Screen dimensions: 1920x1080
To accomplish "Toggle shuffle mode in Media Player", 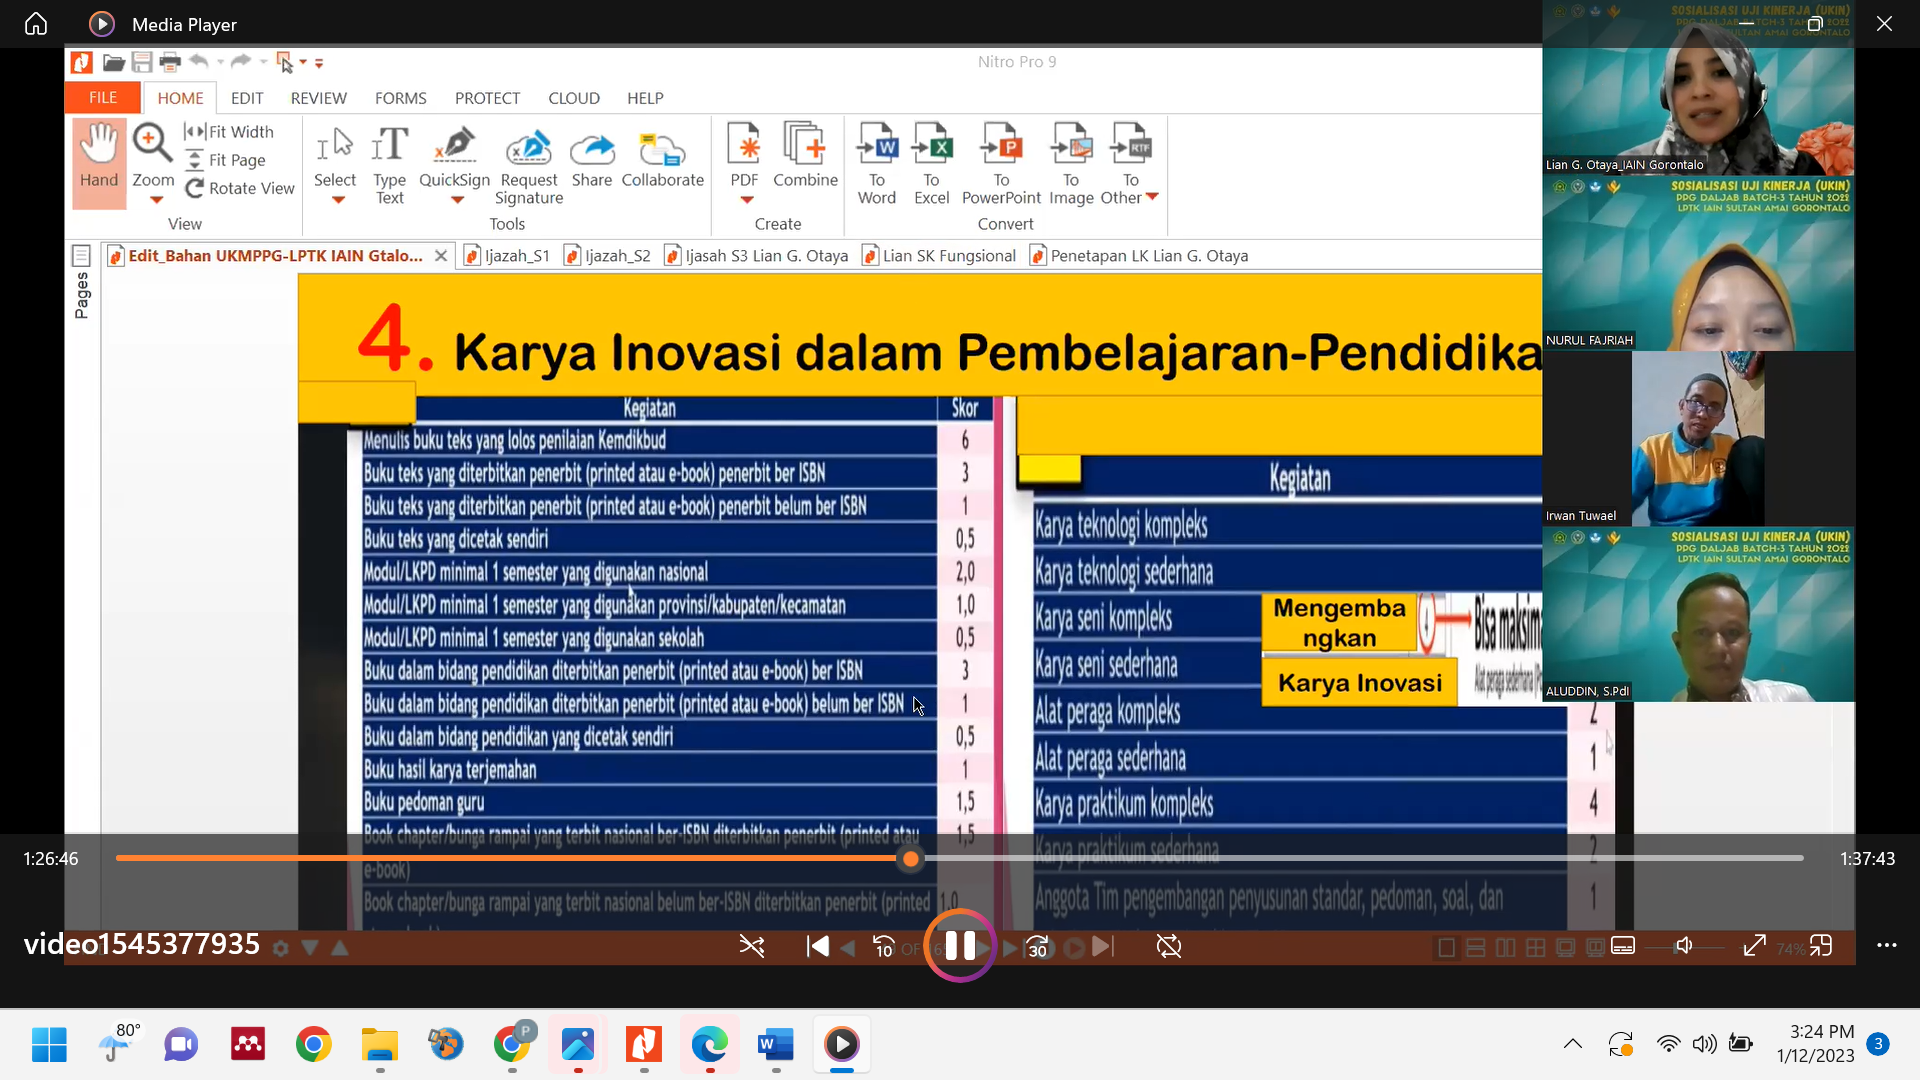I will coord(752,946).
